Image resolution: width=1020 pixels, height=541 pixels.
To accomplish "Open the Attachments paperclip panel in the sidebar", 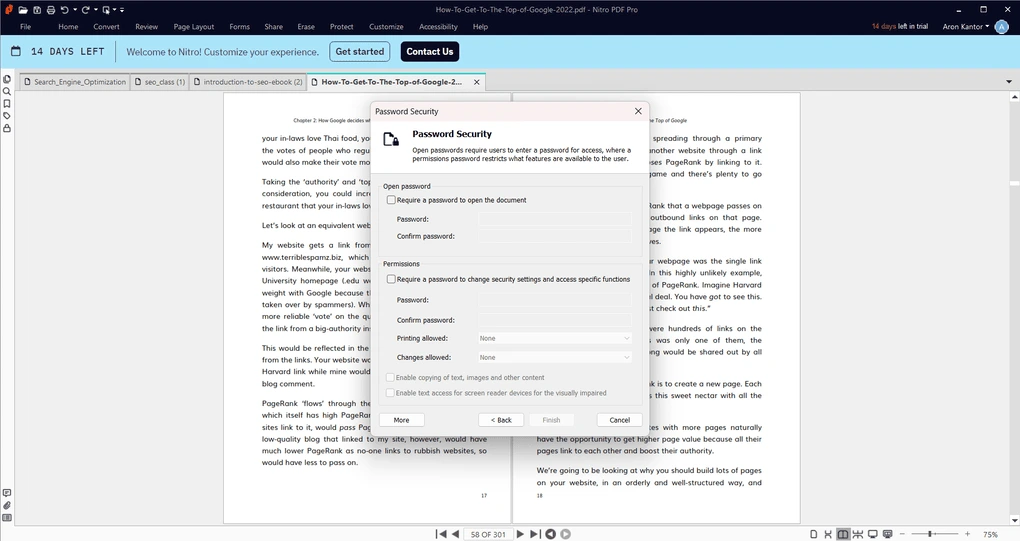I will pyautogui.click(x=7, y=505).
